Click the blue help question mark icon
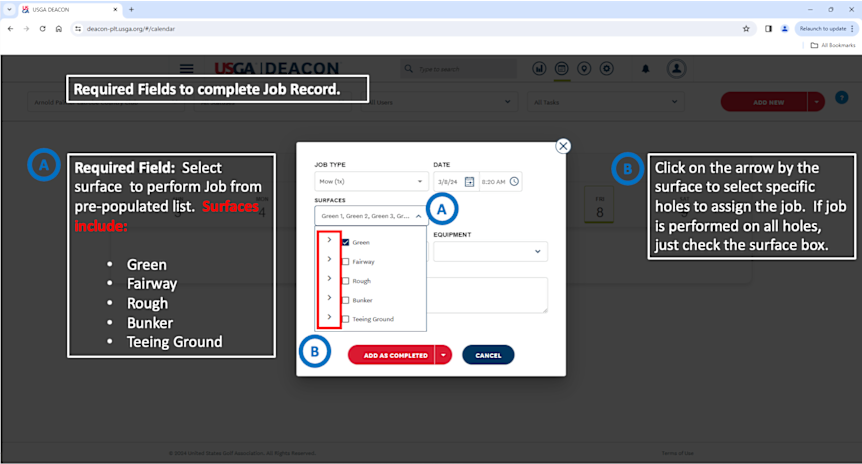862x464 pixels. coord(841,98)
